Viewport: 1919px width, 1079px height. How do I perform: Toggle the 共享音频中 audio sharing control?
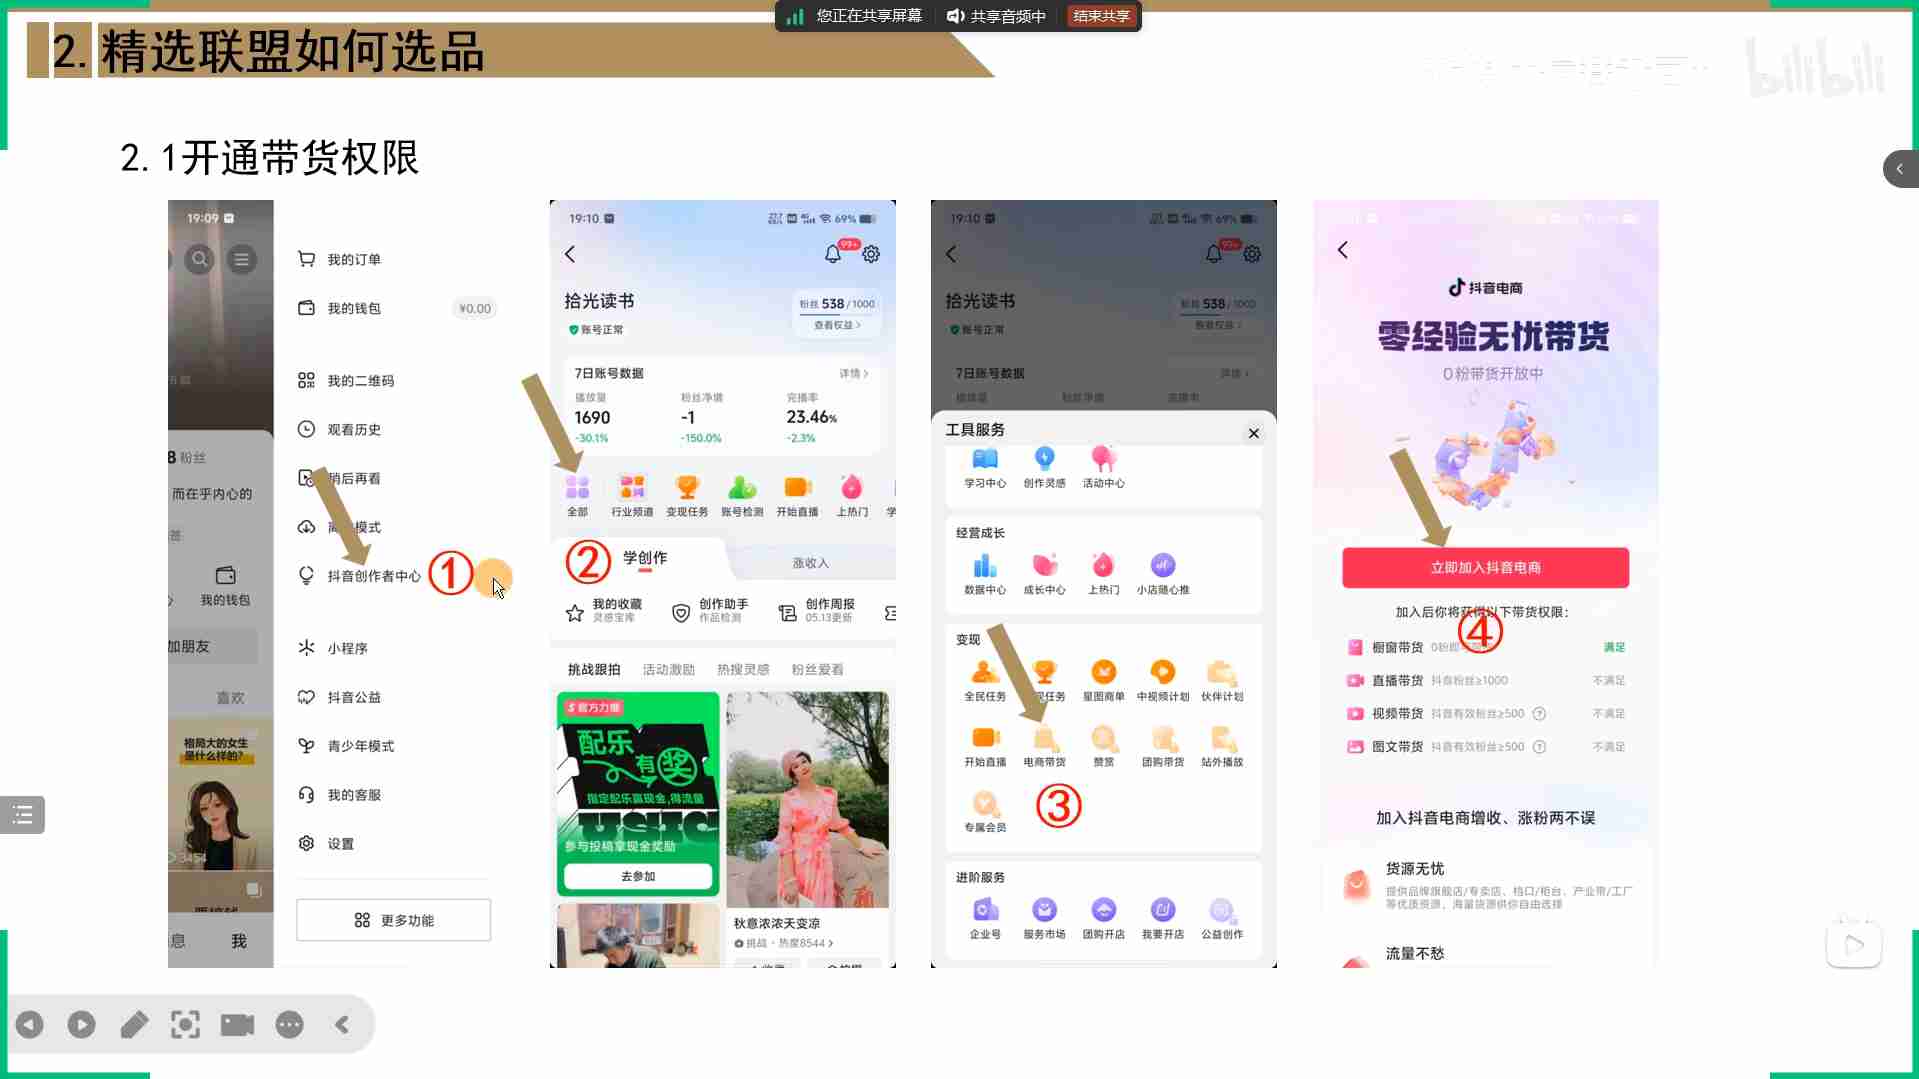pos(996,16)
